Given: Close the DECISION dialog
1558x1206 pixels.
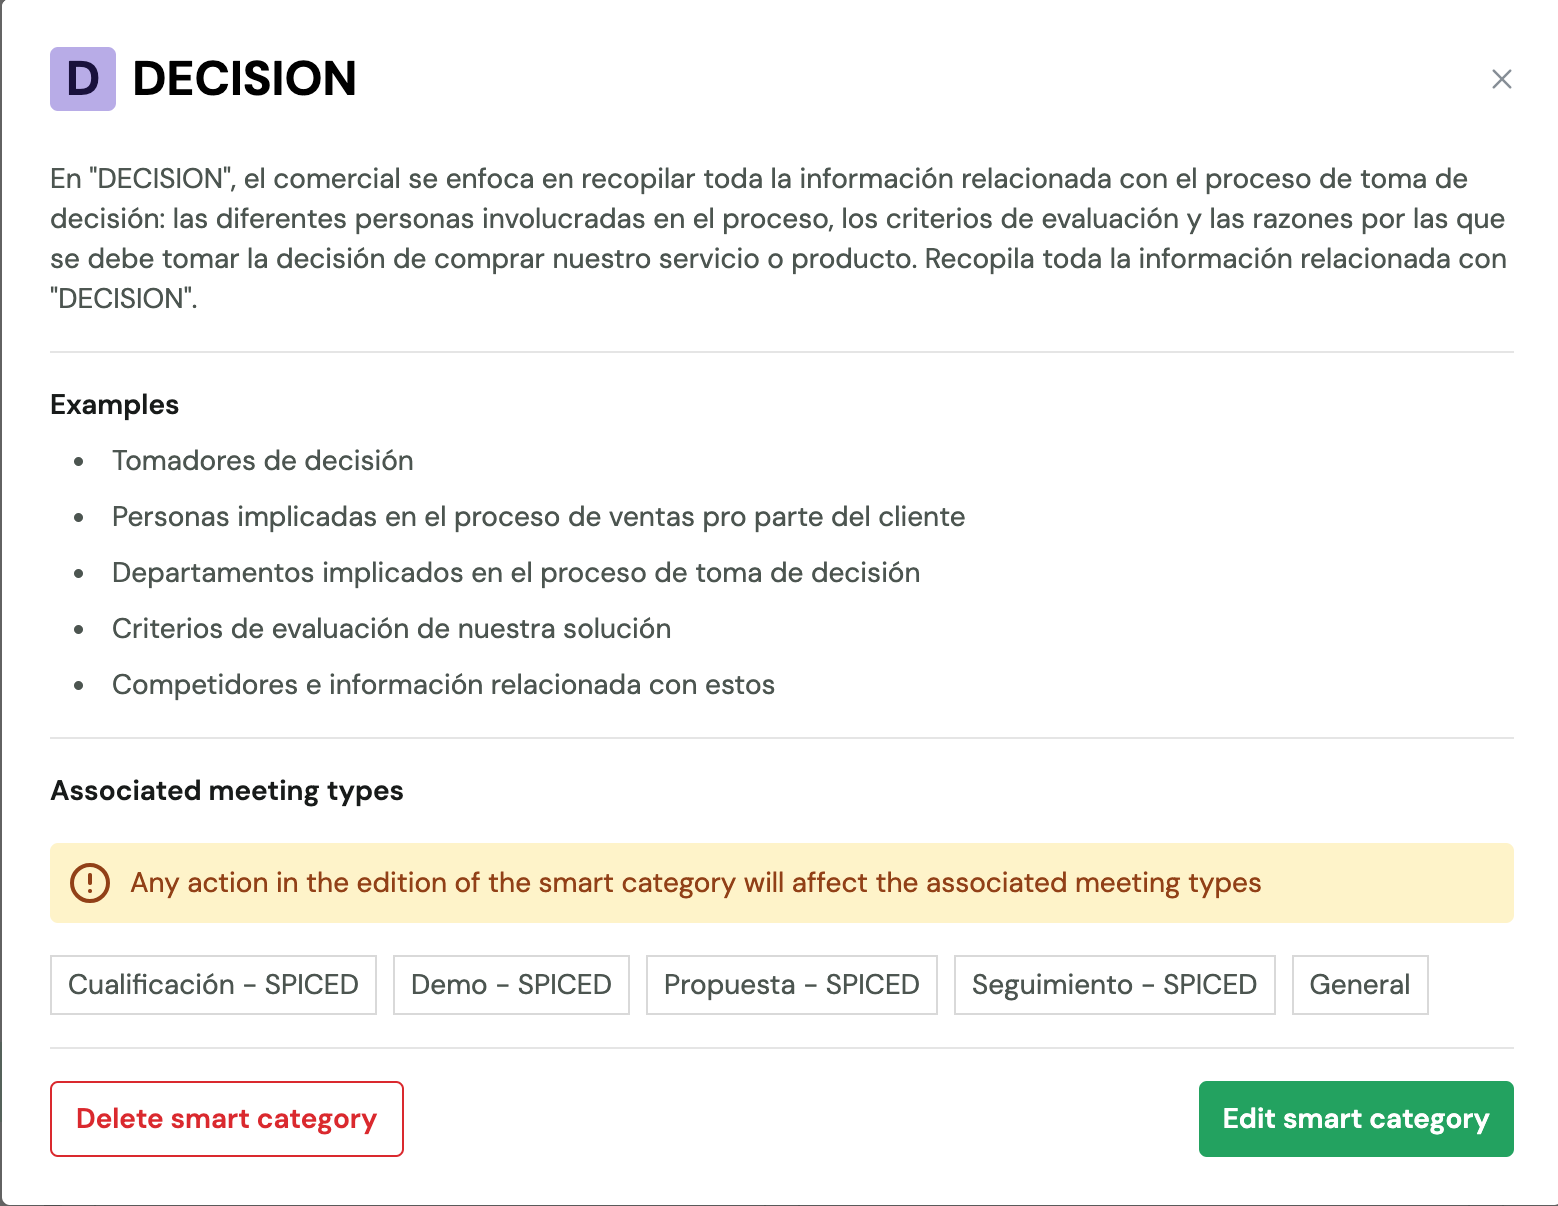Looking at the screenshot, I should point(1501,79).
